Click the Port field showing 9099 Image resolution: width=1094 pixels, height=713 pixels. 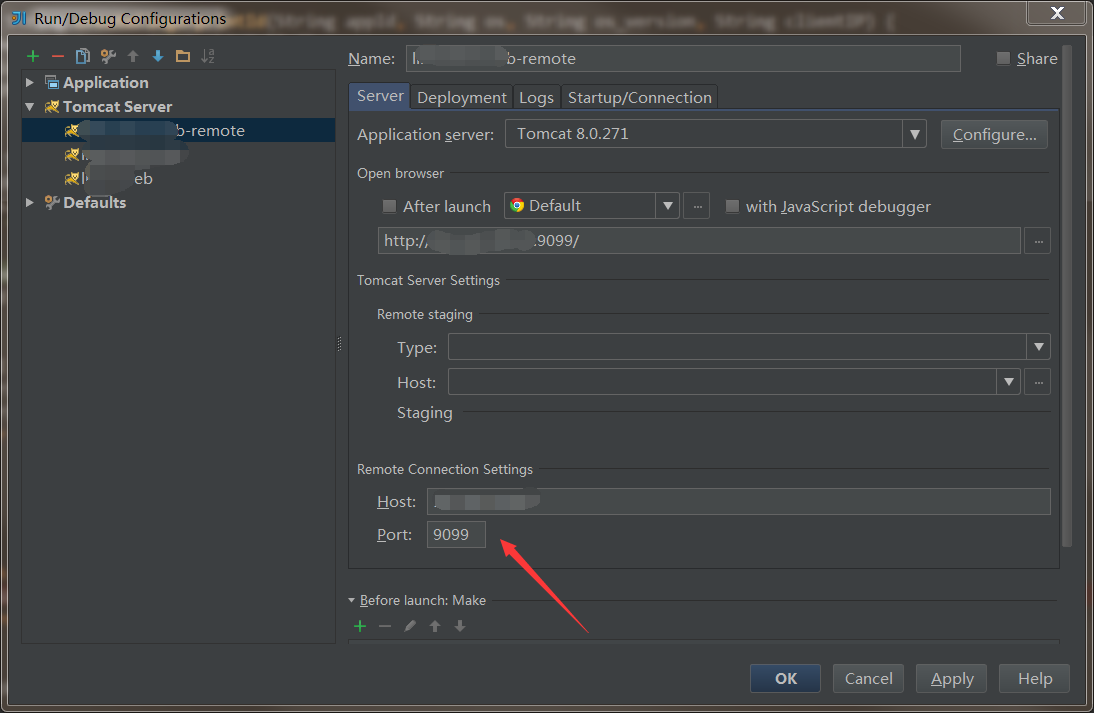click(x=456, y=534)
